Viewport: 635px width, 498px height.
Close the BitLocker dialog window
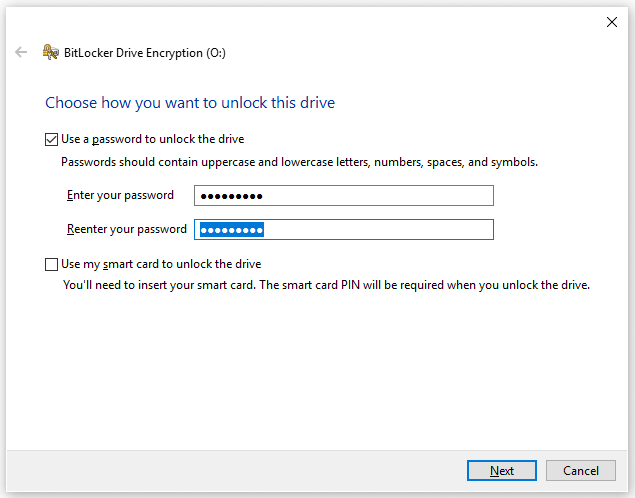click(612, 22)
